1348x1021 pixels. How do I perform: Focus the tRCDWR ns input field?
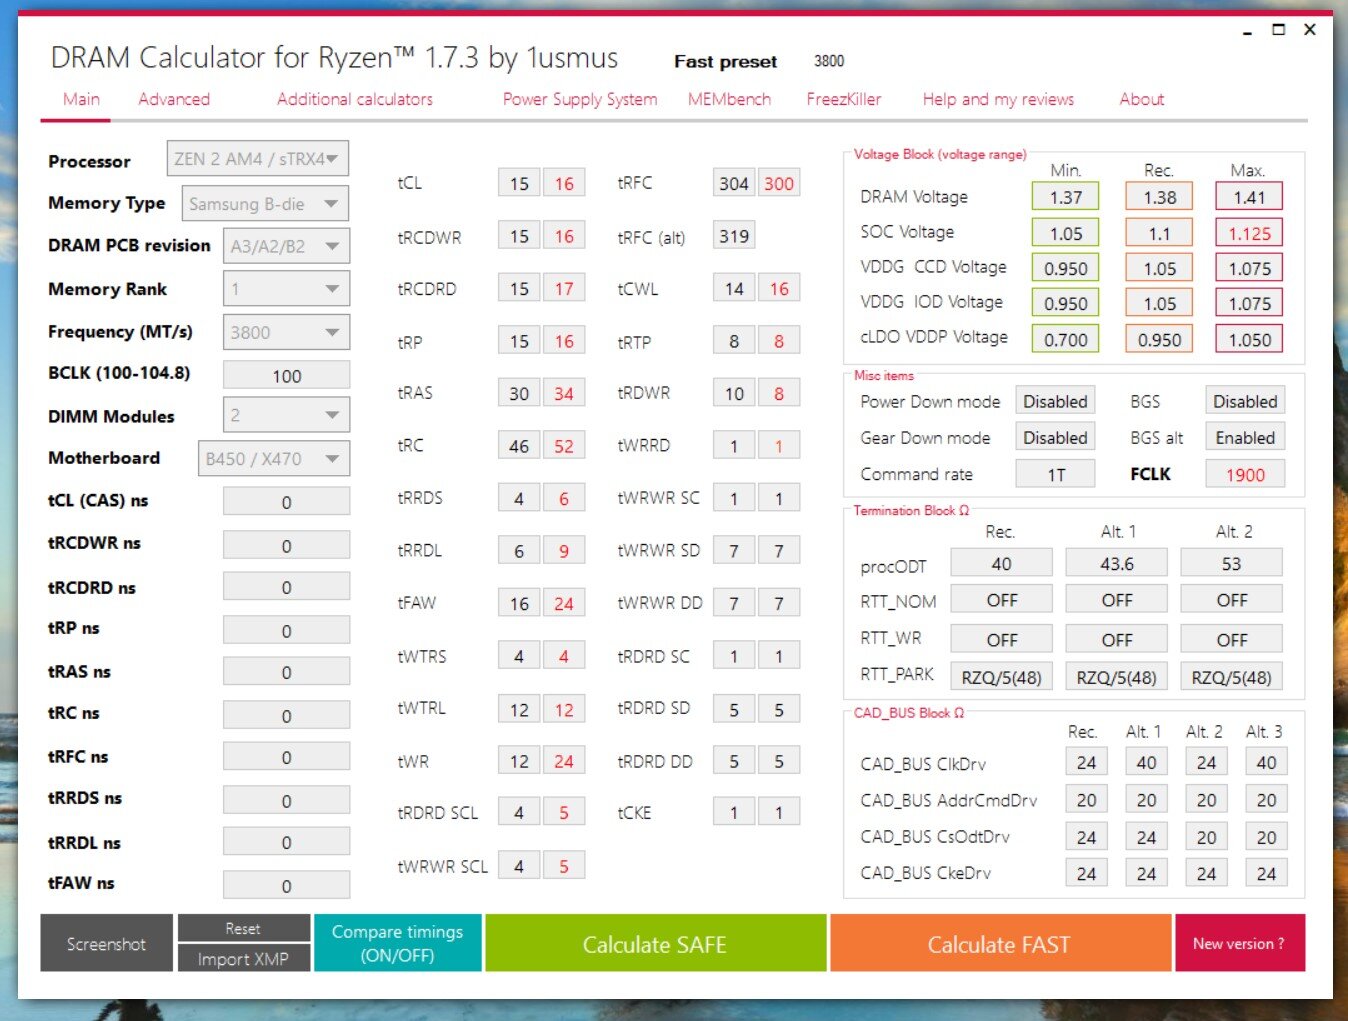tap(286, 545)
